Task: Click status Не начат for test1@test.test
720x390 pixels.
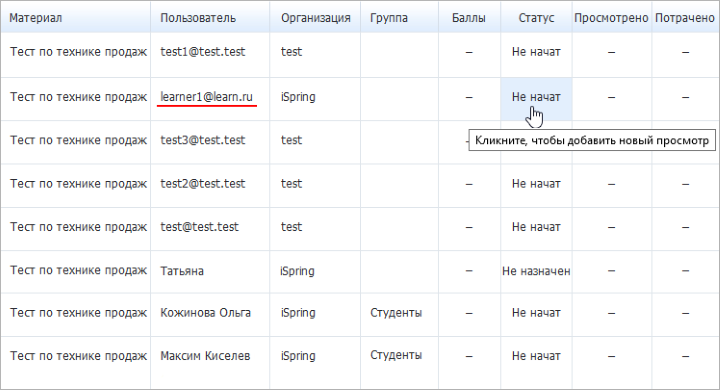Action: click(x=536, y=52)
